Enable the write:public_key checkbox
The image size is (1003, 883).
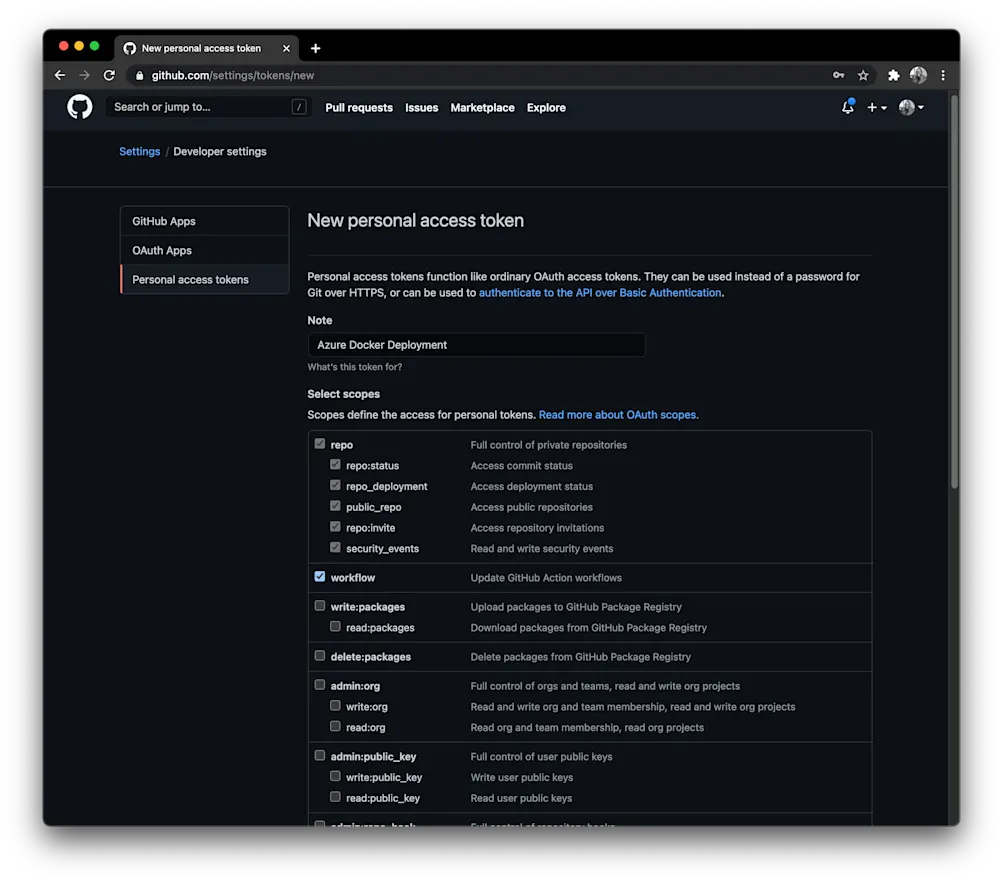[x=335, y=776]
